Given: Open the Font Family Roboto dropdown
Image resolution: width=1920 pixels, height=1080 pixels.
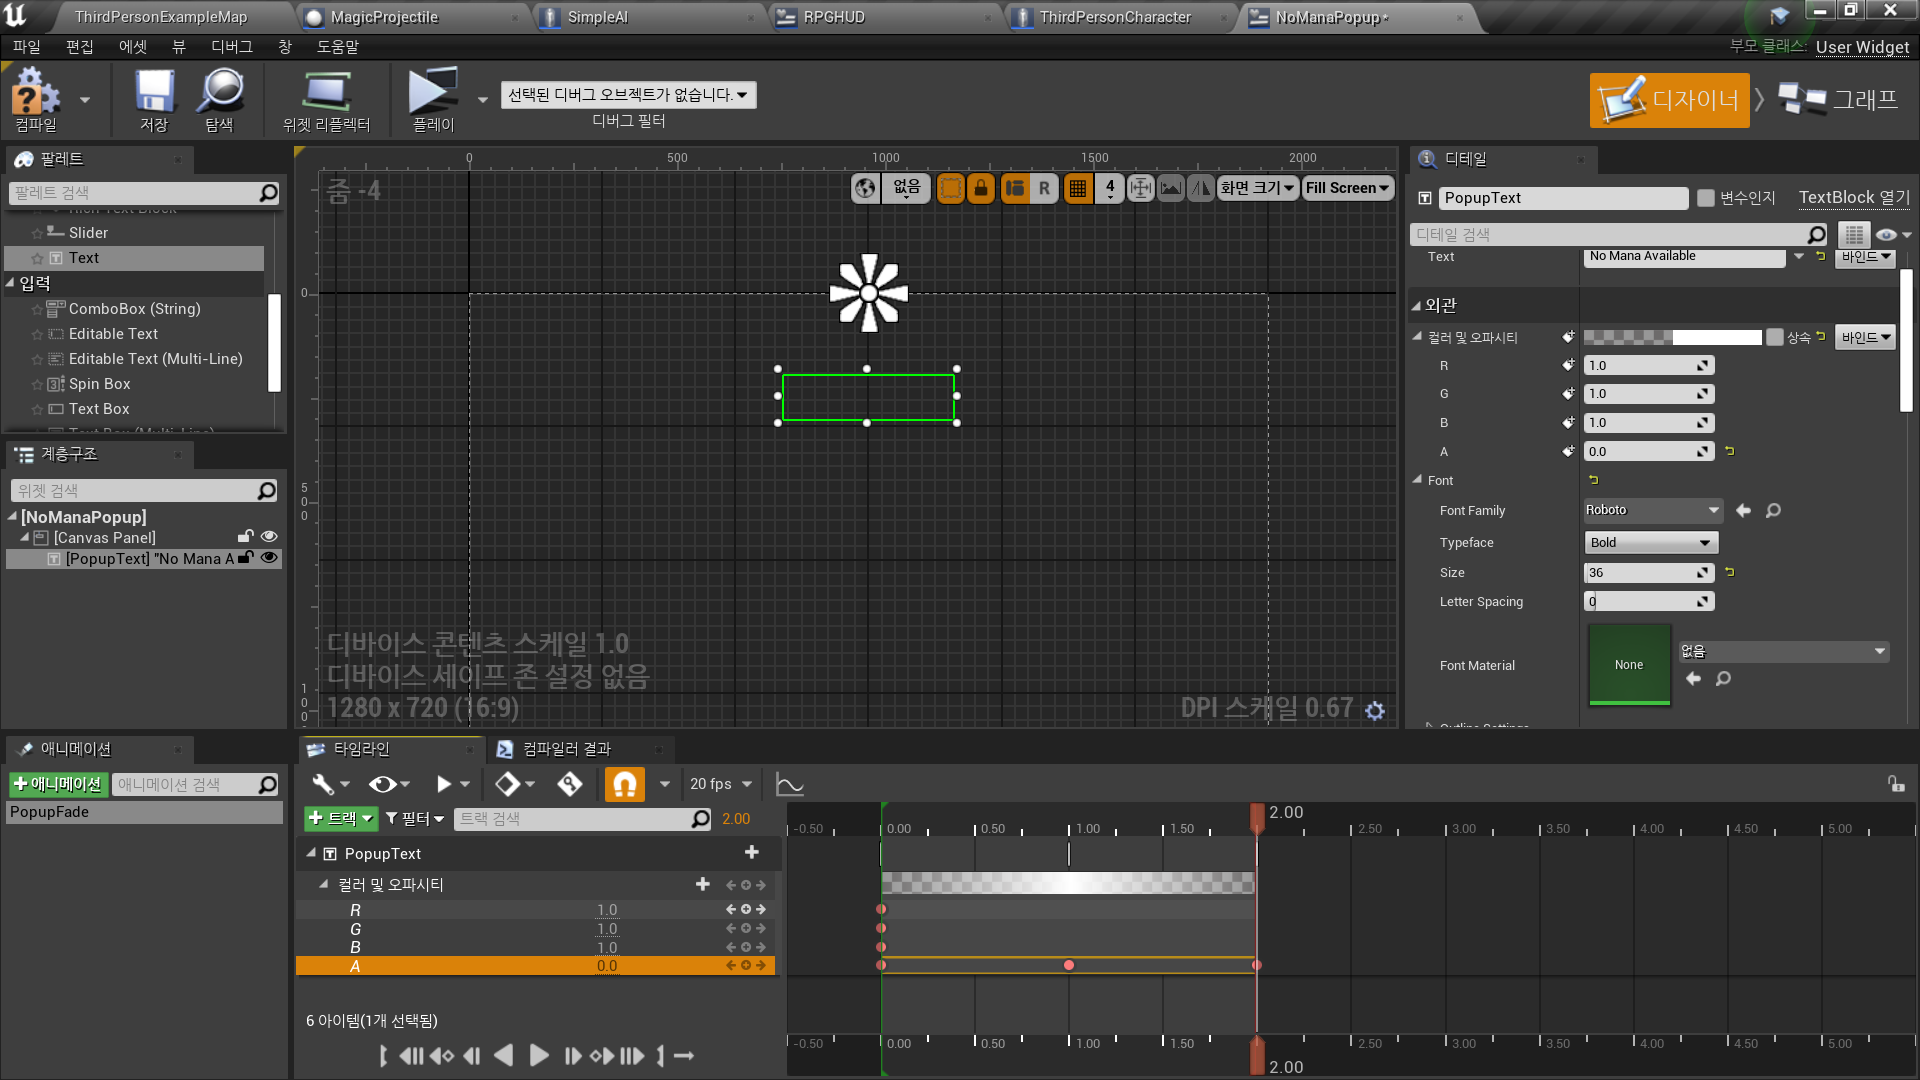Looking at the screenshot, I should [x=1651, y=510].
